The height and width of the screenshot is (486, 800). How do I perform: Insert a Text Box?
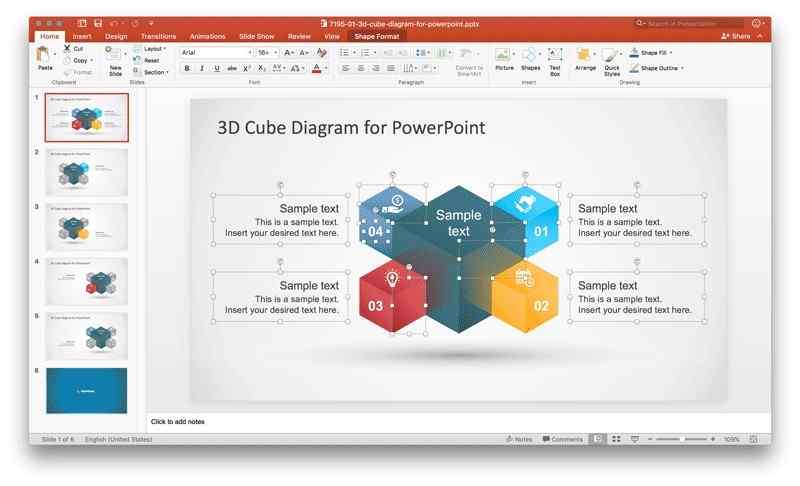pyautogui.click(x=555, y=61)
